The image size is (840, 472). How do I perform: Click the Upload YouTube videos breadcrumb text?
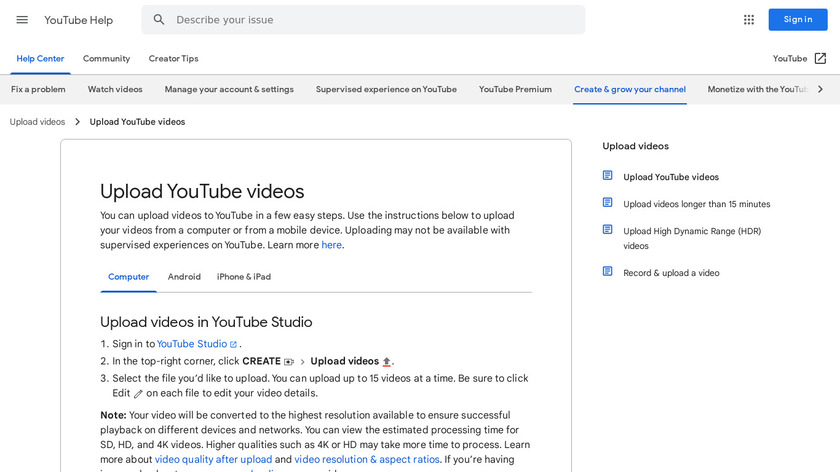(137, 122)
